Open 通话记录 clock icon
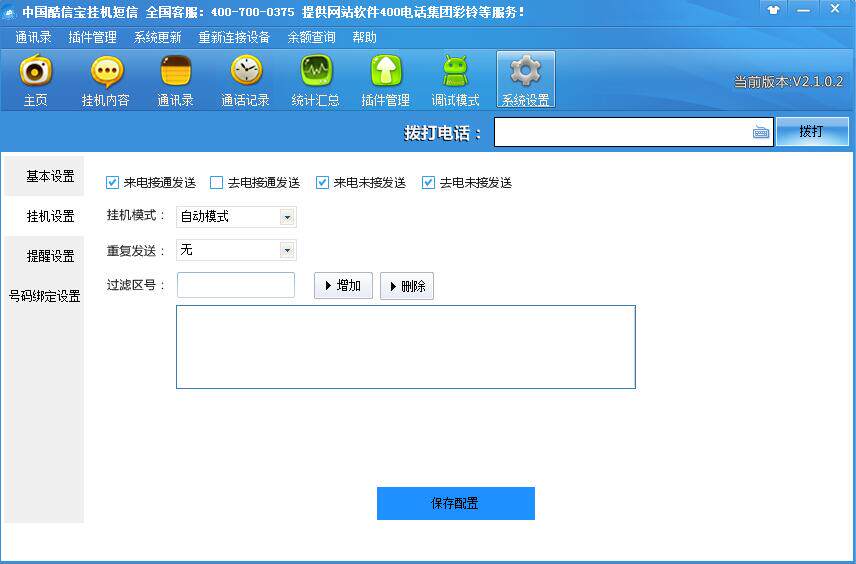The height and width of the screenshot is (564, 856). click(x=245, y=72)
